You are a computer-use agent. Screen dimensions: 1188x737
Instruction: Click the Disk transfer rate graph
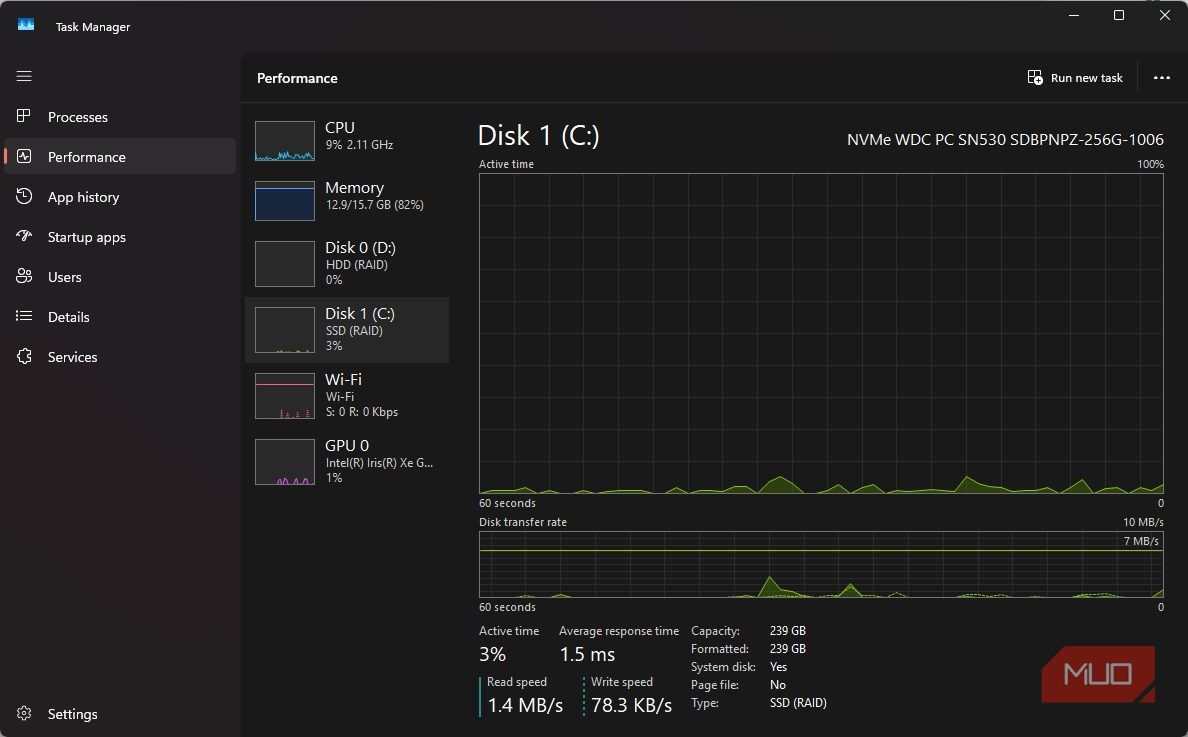click(821, 564)
